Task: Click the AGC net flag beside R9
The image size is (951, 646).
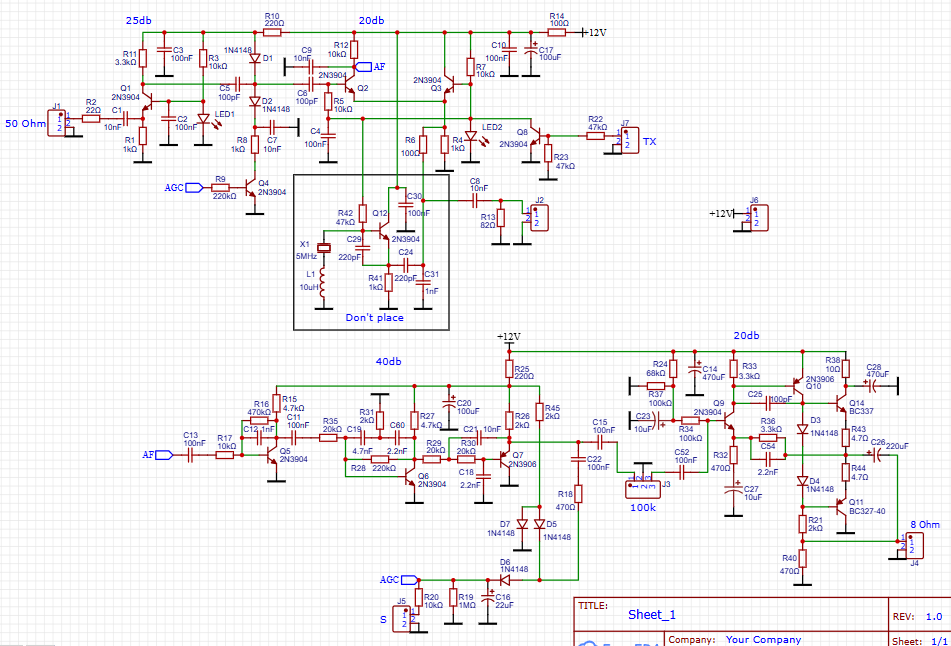Action: (175, 186)
